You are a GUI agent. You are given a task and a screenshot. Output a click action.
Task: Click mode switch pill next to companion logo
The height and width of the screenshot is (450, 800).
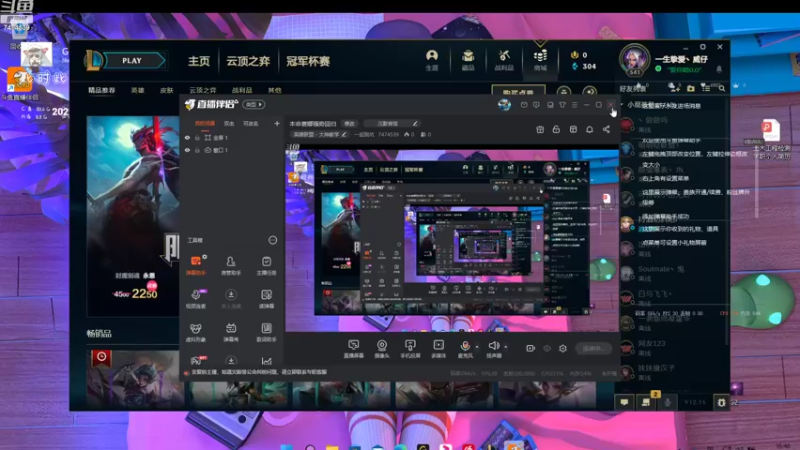click(254, 105)
